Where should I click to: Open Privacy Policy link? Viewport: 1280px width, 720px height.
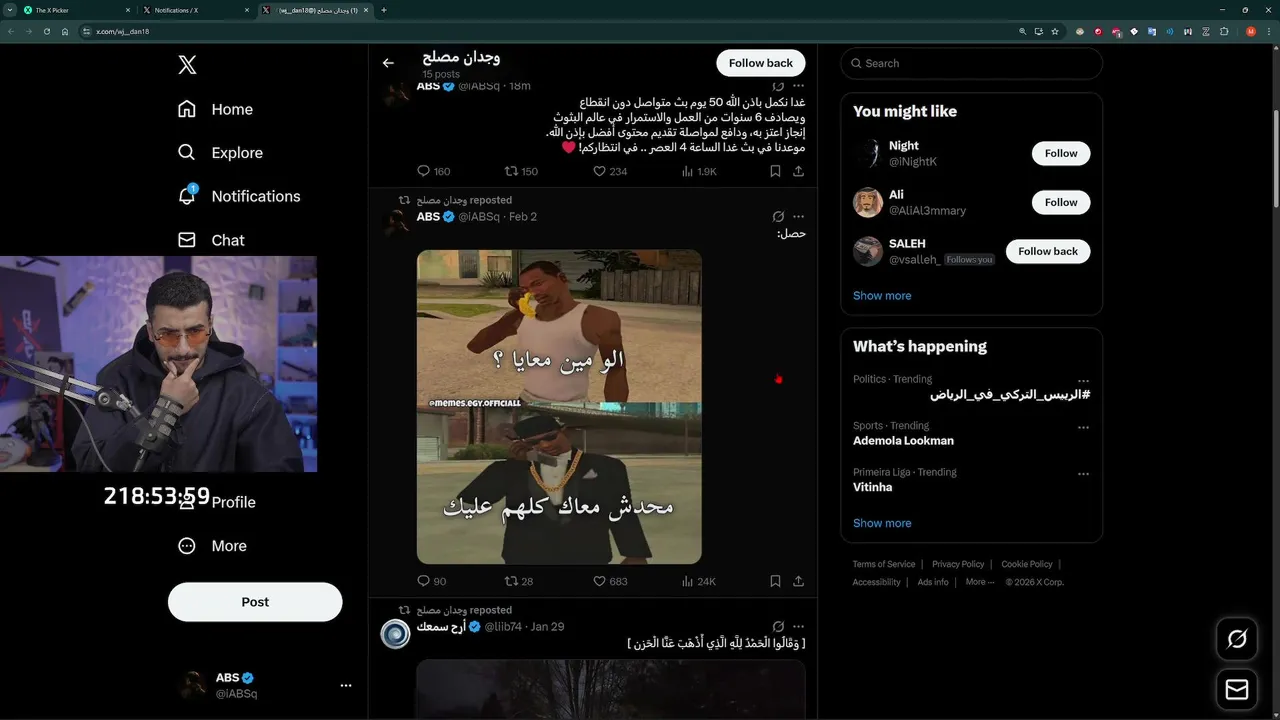(x=958, y=564)
